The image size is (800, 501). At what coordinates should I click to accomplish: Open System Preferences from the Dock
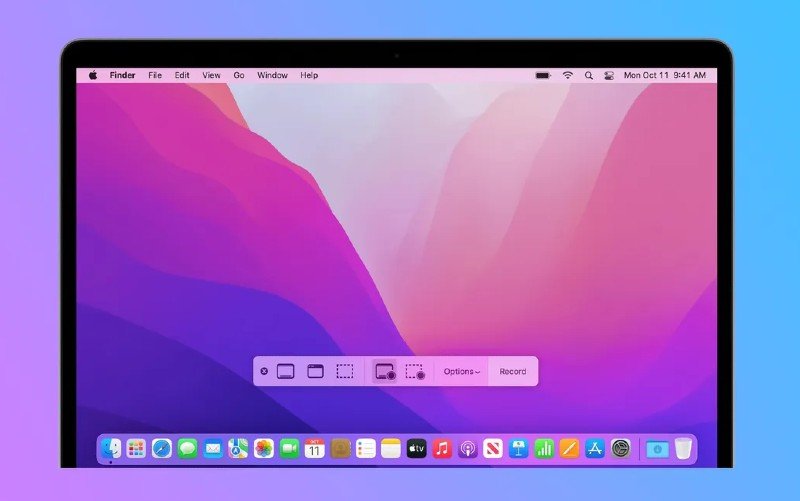[621, 448]
